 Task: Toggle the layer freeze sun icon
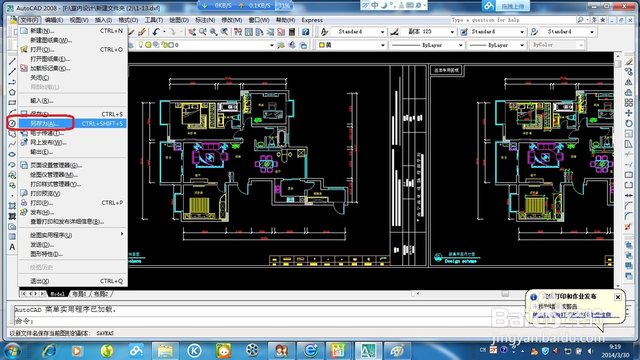149,45
